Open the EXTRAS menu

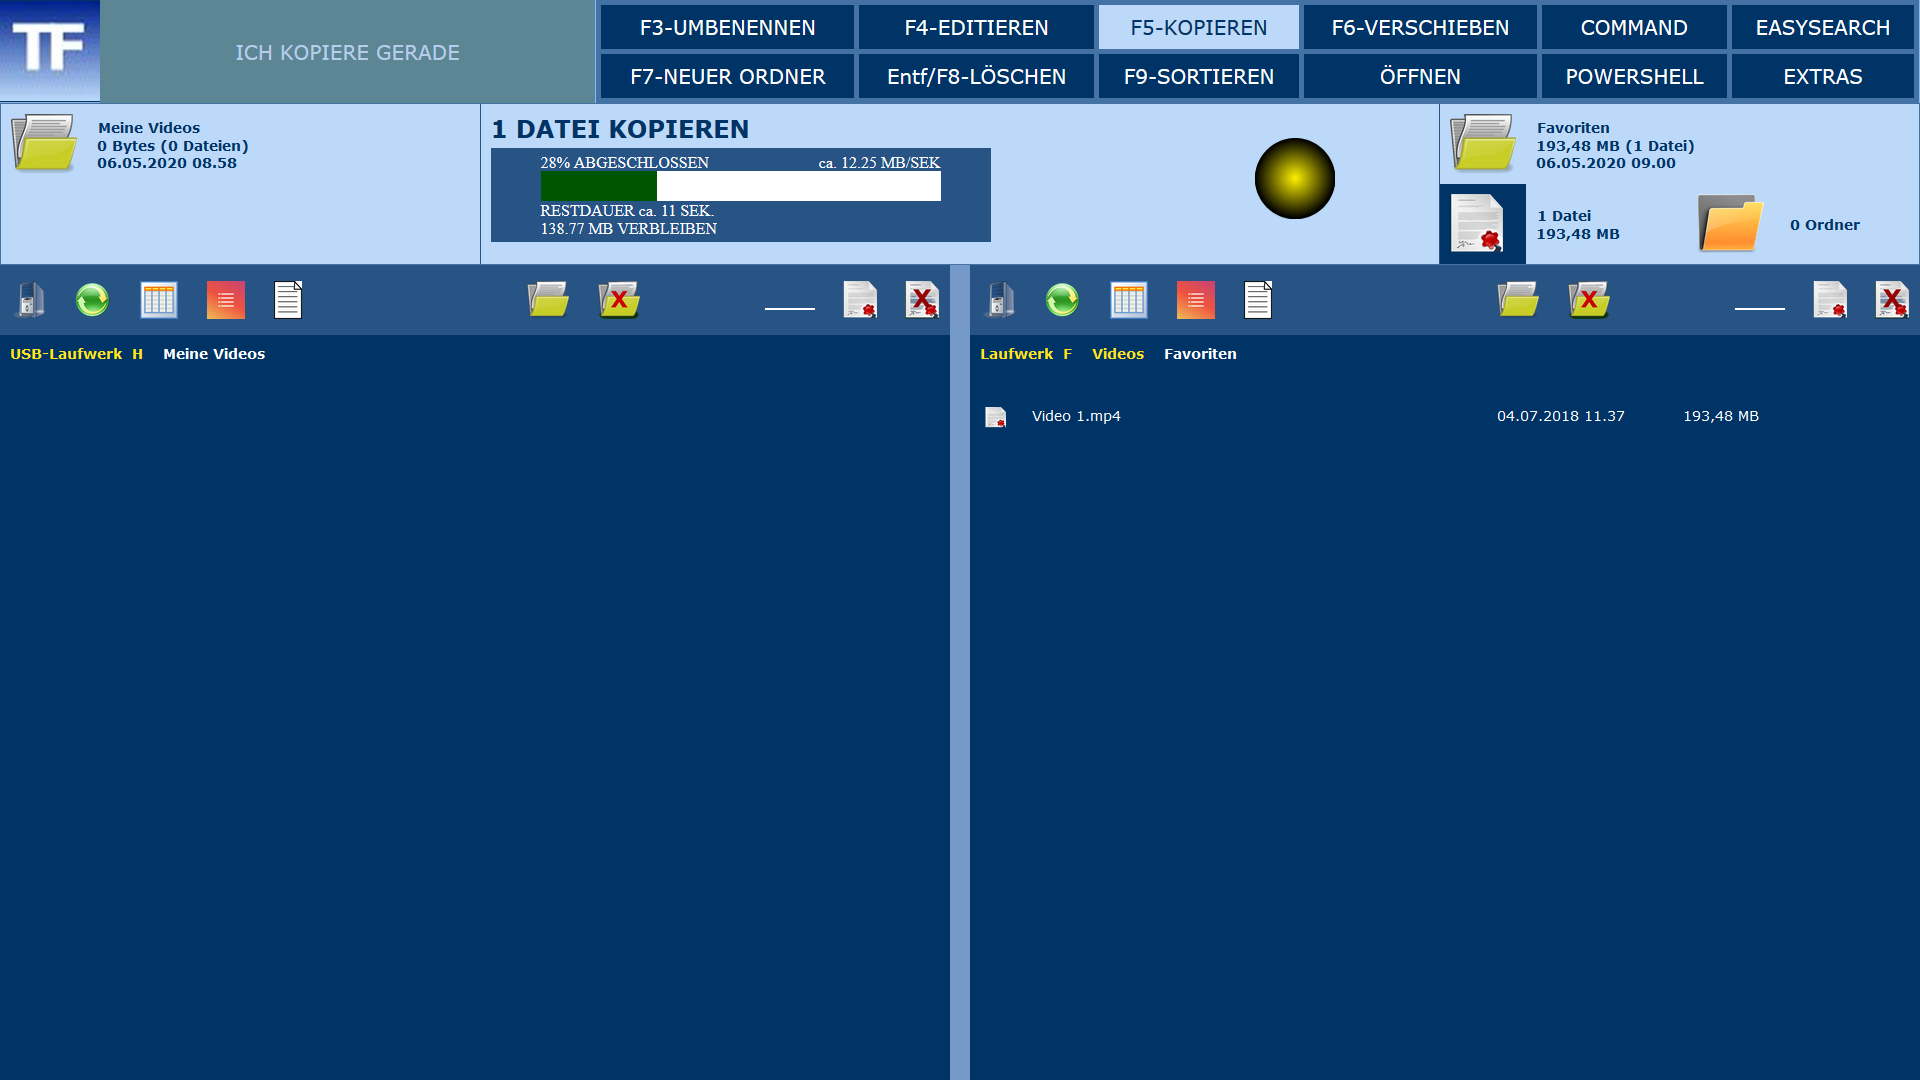pyautogui.click(x=1822, y=77)
